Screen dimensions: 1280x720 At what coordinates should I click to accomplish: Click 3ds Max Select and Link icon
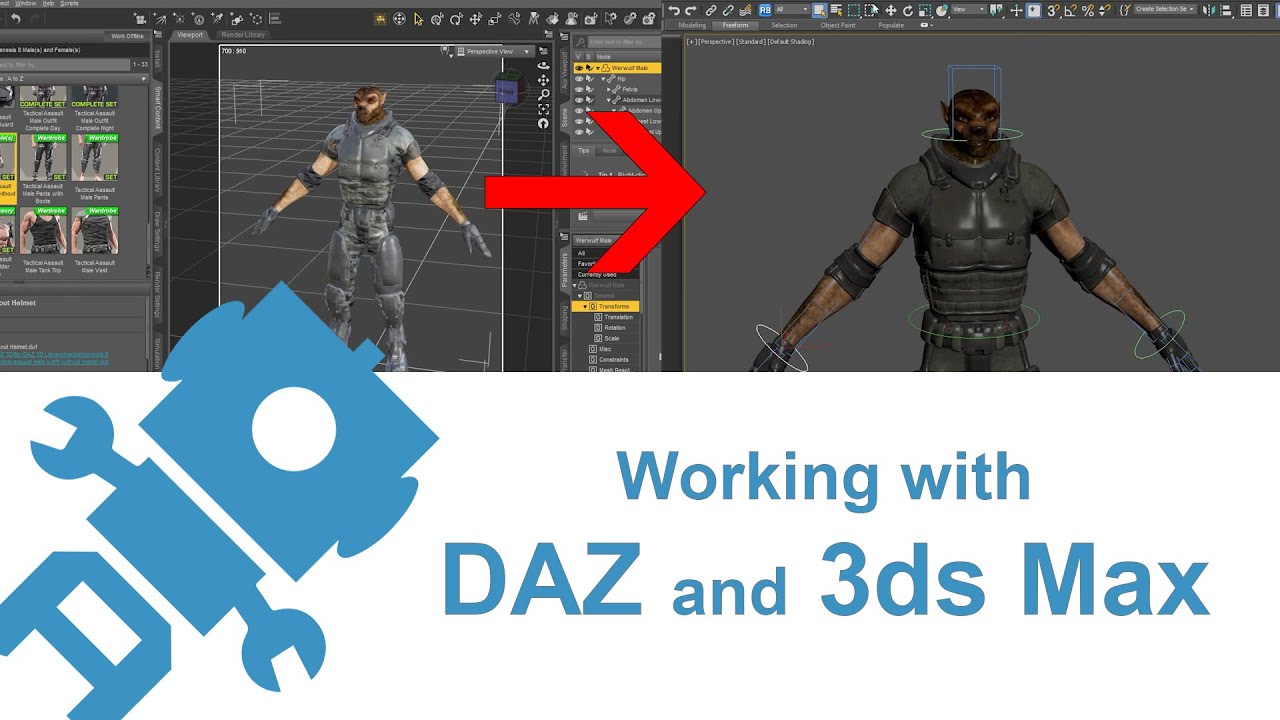click(710, 10)
